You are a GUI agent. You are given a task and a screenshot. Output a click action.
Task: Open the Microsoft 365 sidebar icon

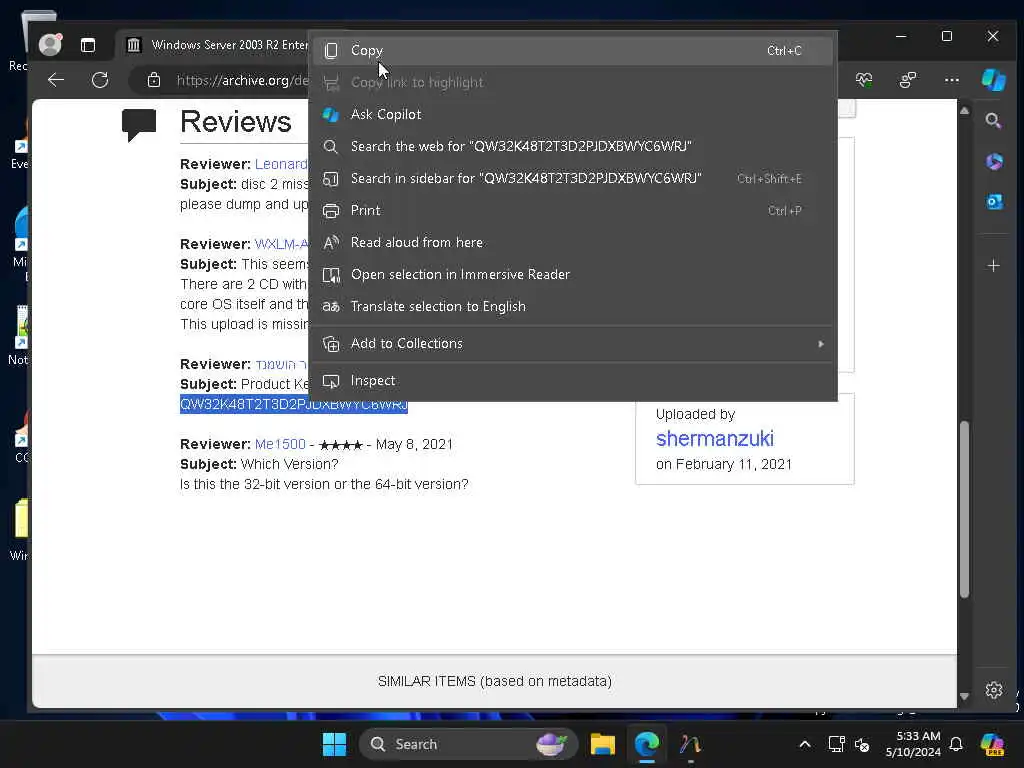click(x=994, y=161)
